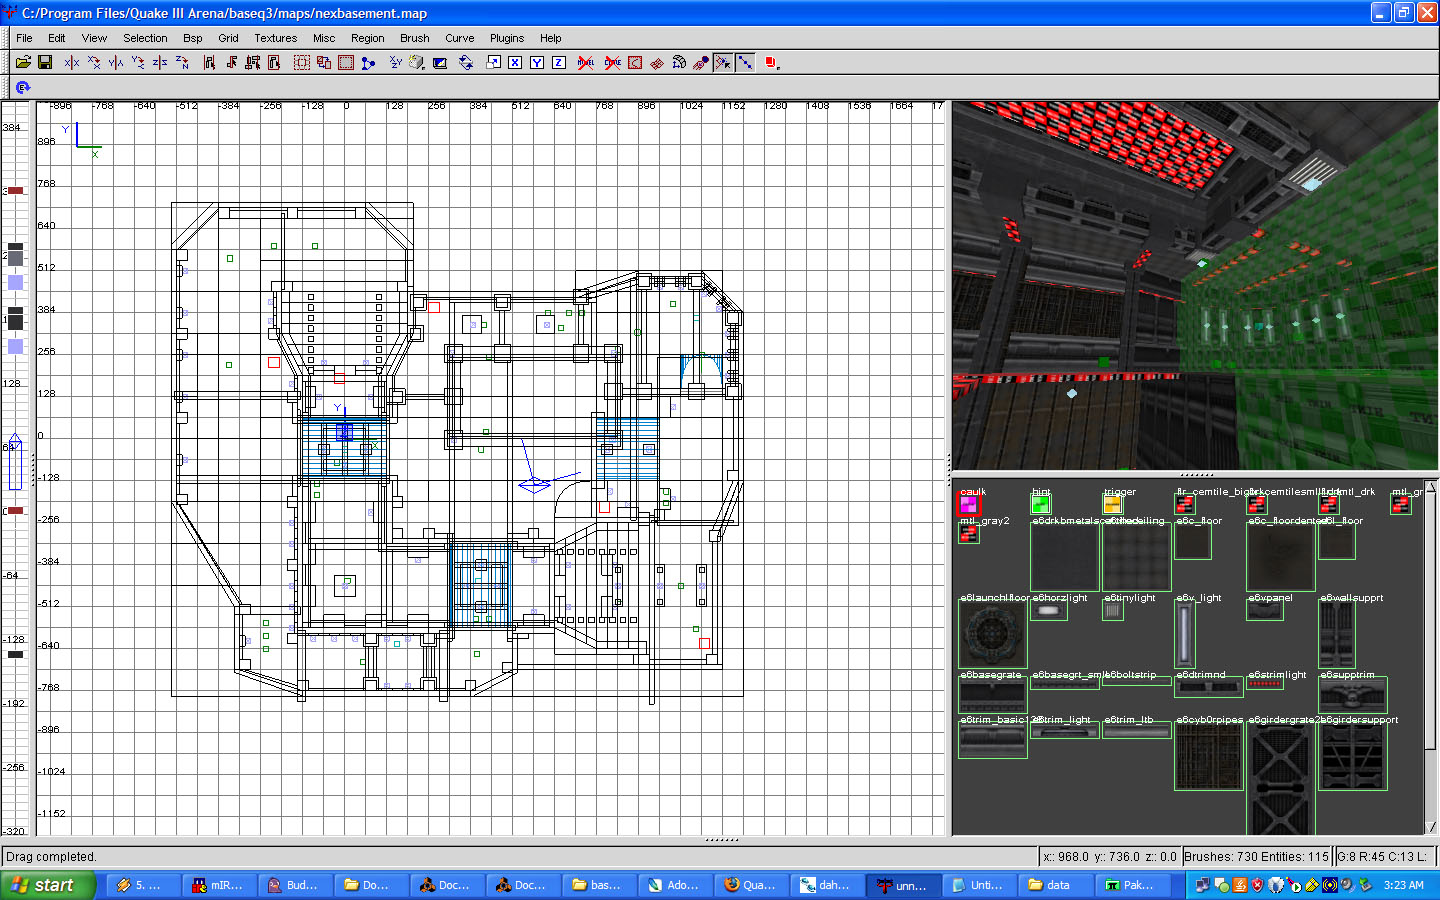Image resolution: width=1440 pixels, height=900 pixels.
Task: Select the caulk texture swatch
Action: click(x=969, y=505)
